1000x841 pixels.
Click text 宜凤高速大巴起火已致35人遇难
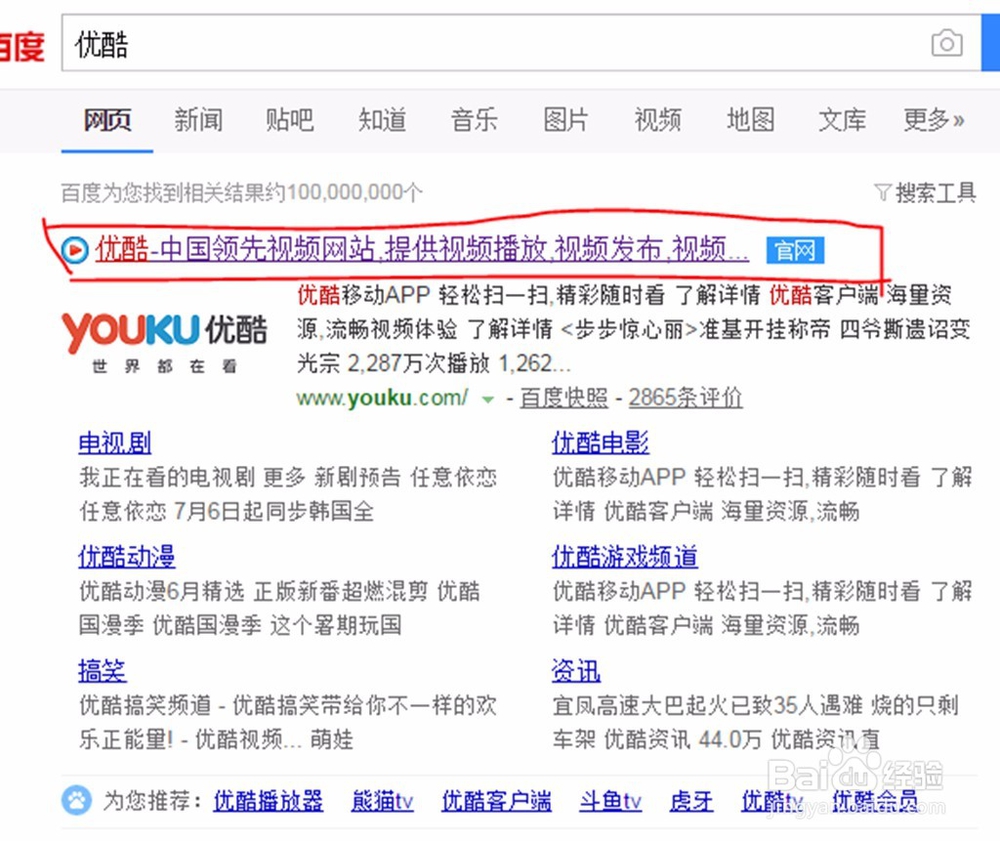(x=707, y=705)
